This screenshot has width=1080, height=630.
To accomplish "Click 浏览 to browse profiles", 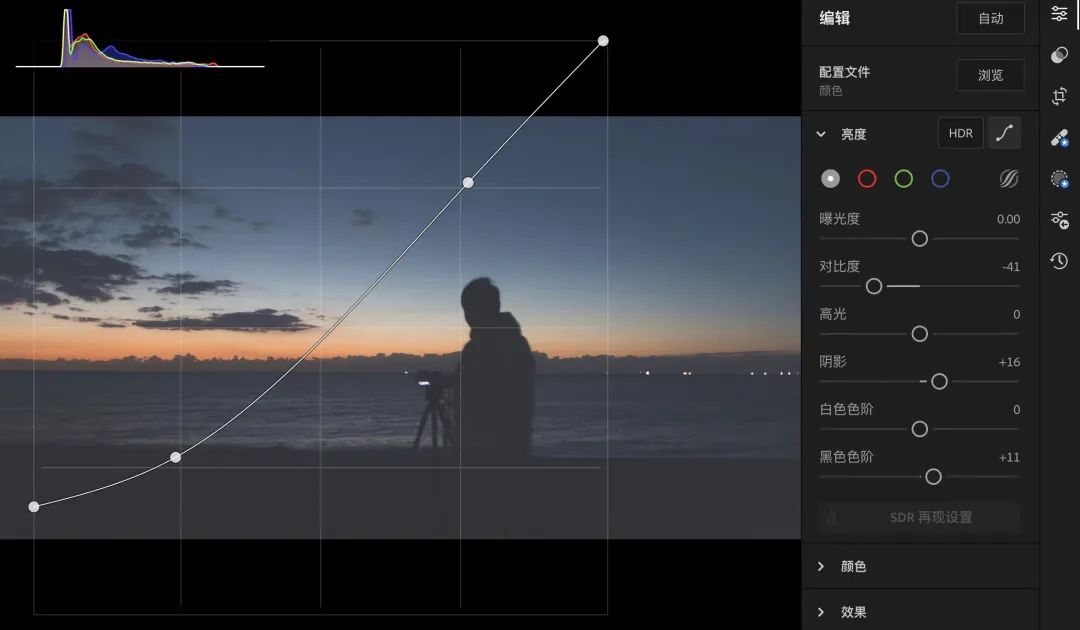I will (990, 75).
